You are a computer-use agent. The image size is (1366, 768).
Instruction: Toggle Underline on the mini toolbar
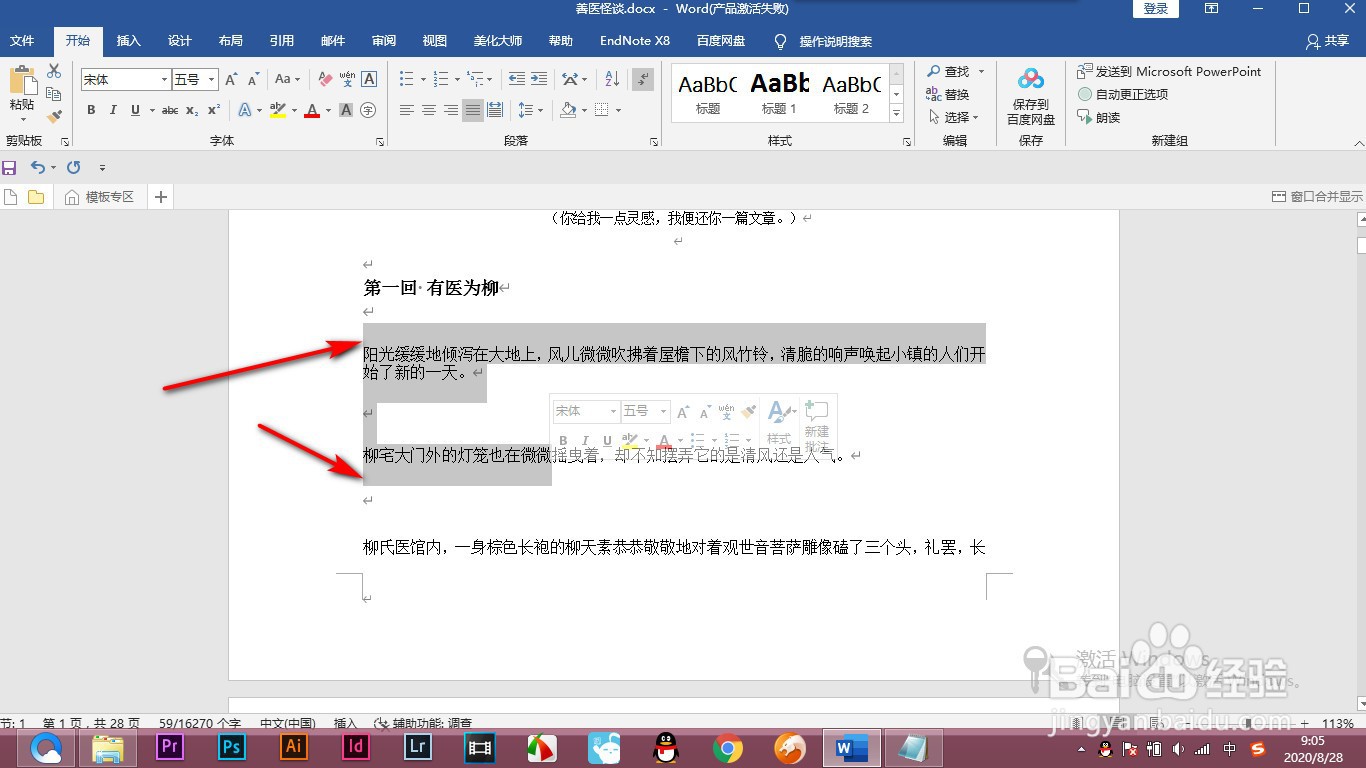[x=607, y=440]
